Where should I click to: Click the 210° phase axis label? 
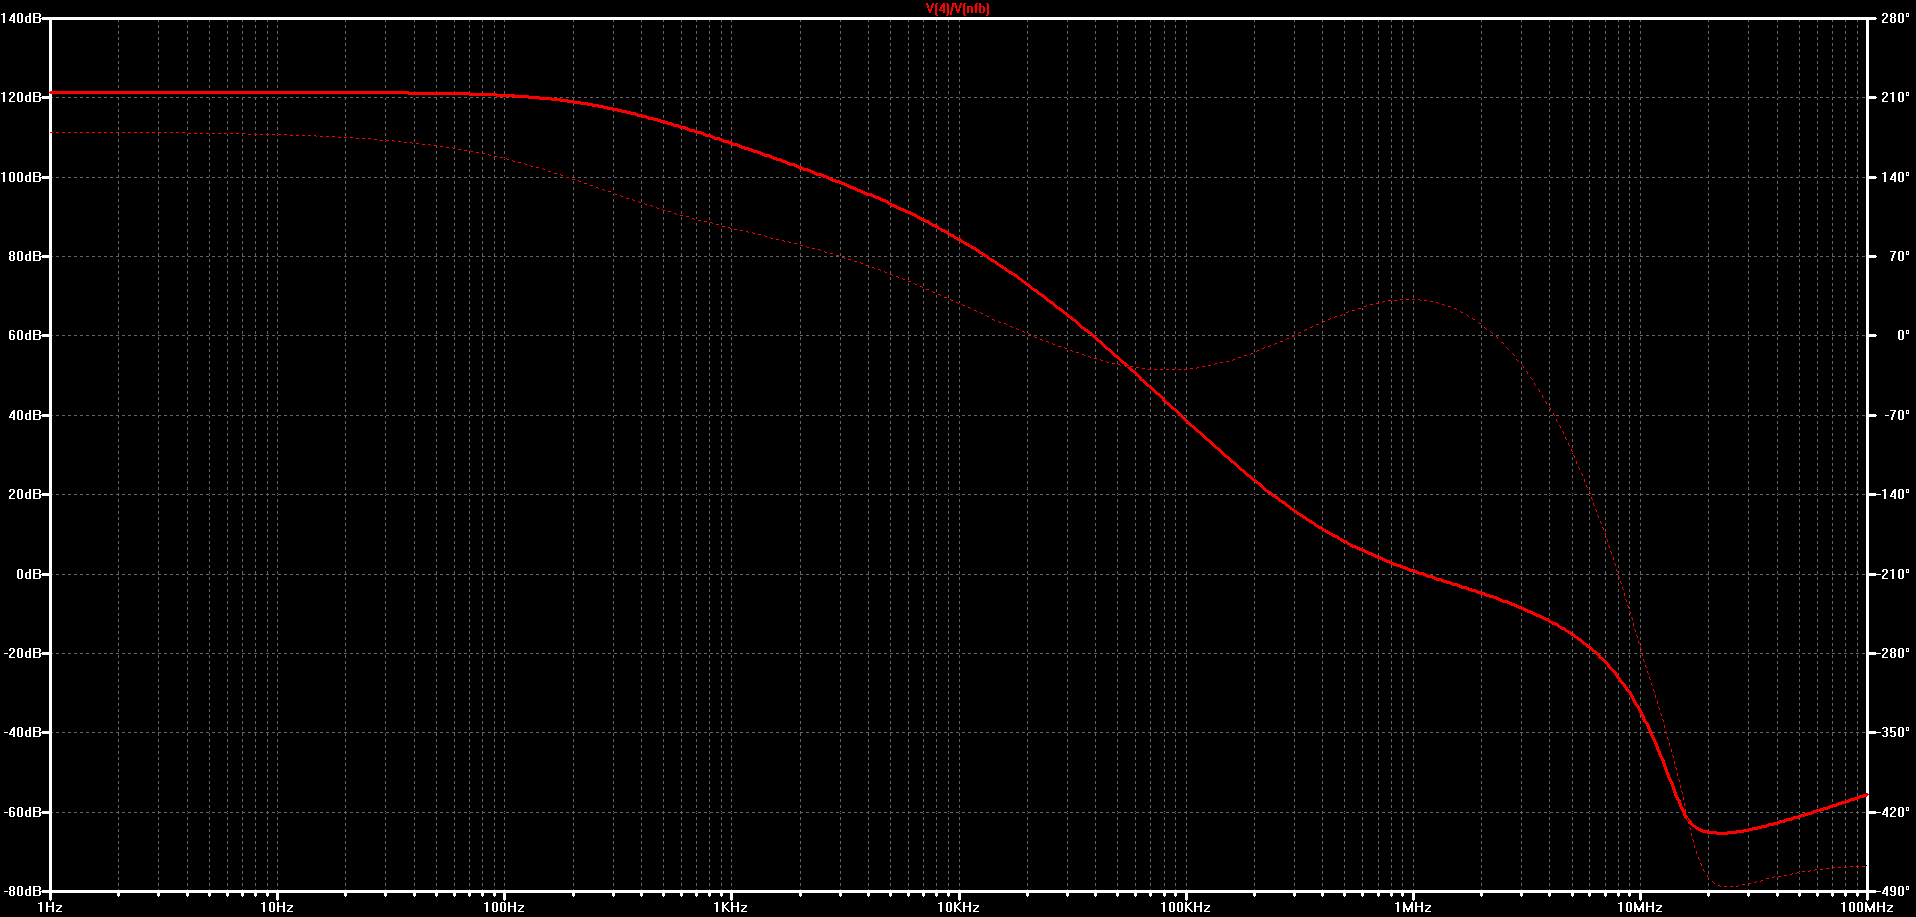point(1895,98)
